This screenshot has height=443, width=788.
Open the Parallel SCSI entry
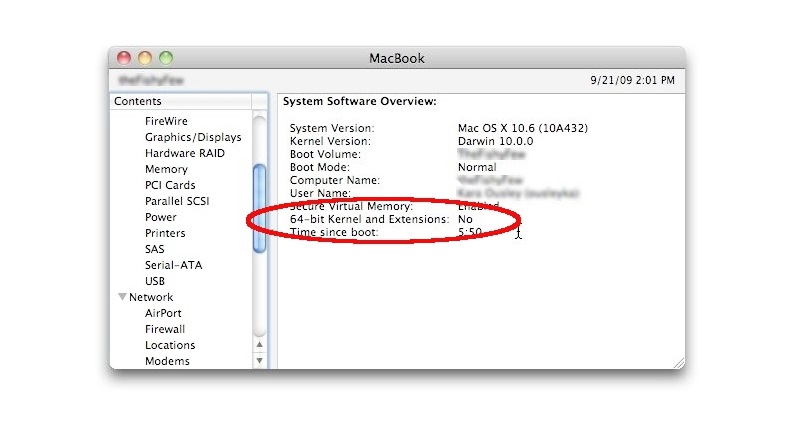[x=177, y=201]
